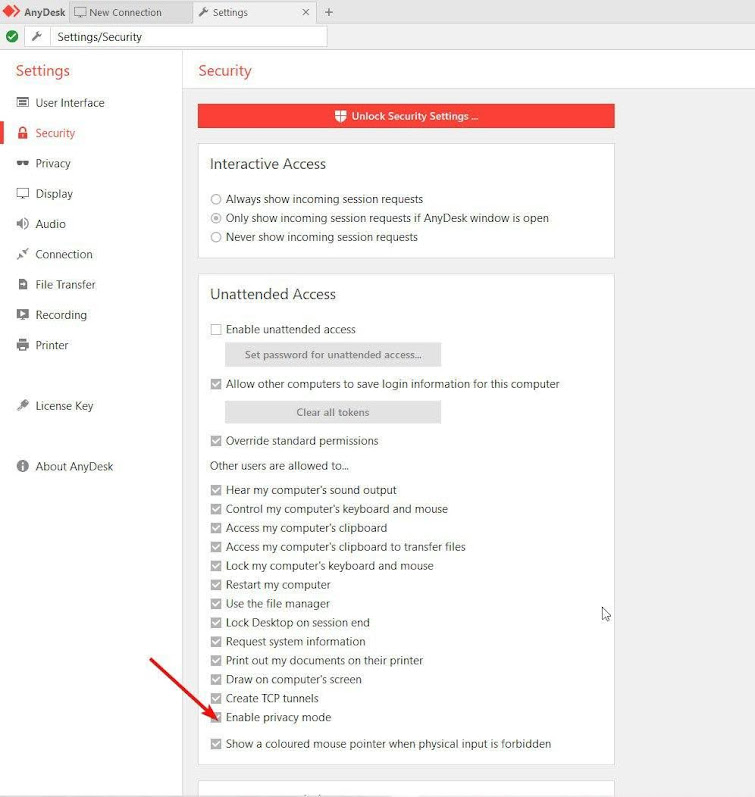
Task: Click the Display monitor icon
Action: click(x=22, y=194)
